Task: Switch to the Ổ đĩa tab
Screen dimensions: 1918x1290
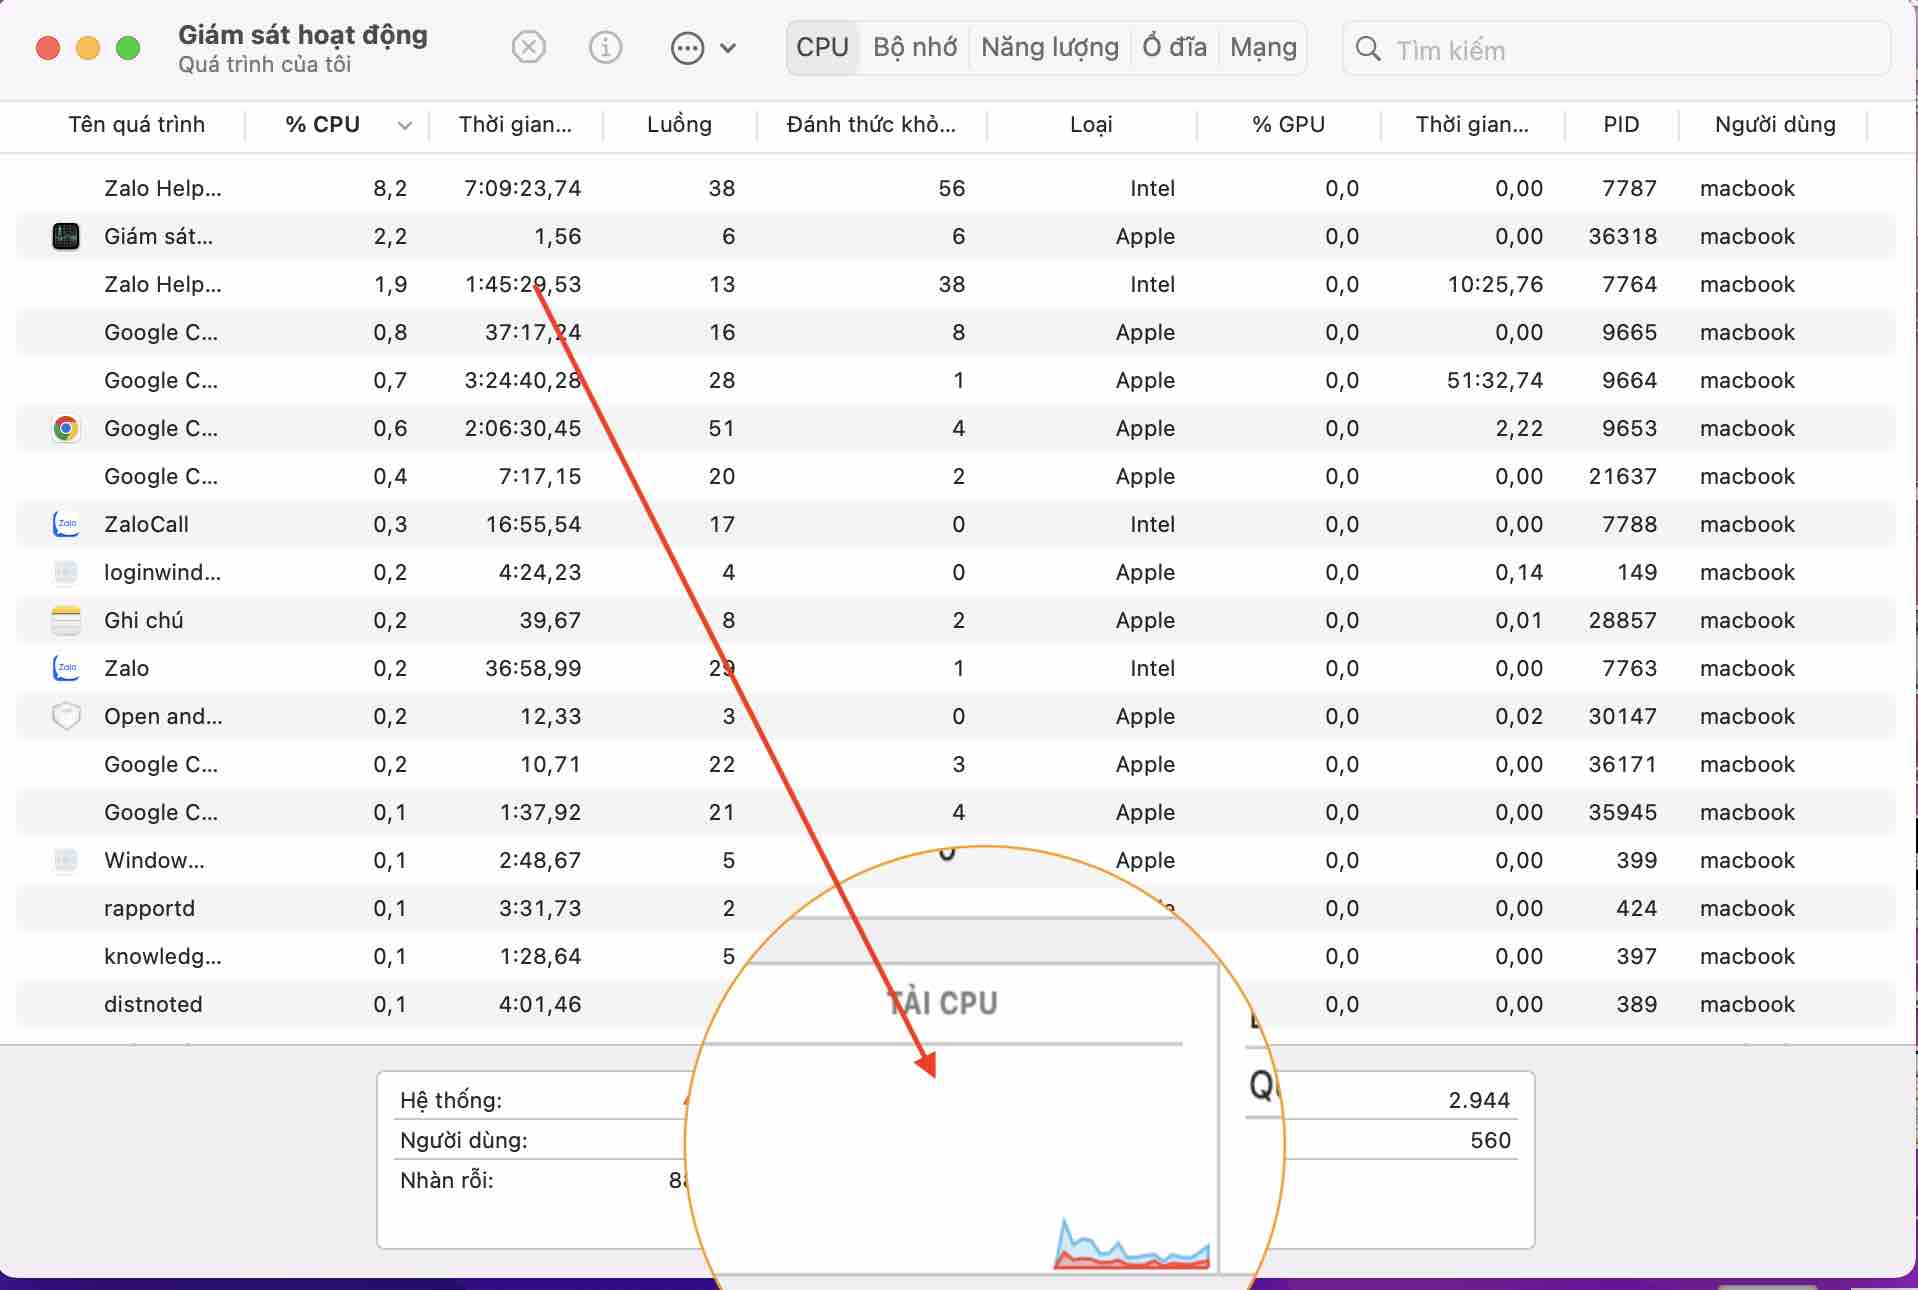Action: (x=1174, y=48)
